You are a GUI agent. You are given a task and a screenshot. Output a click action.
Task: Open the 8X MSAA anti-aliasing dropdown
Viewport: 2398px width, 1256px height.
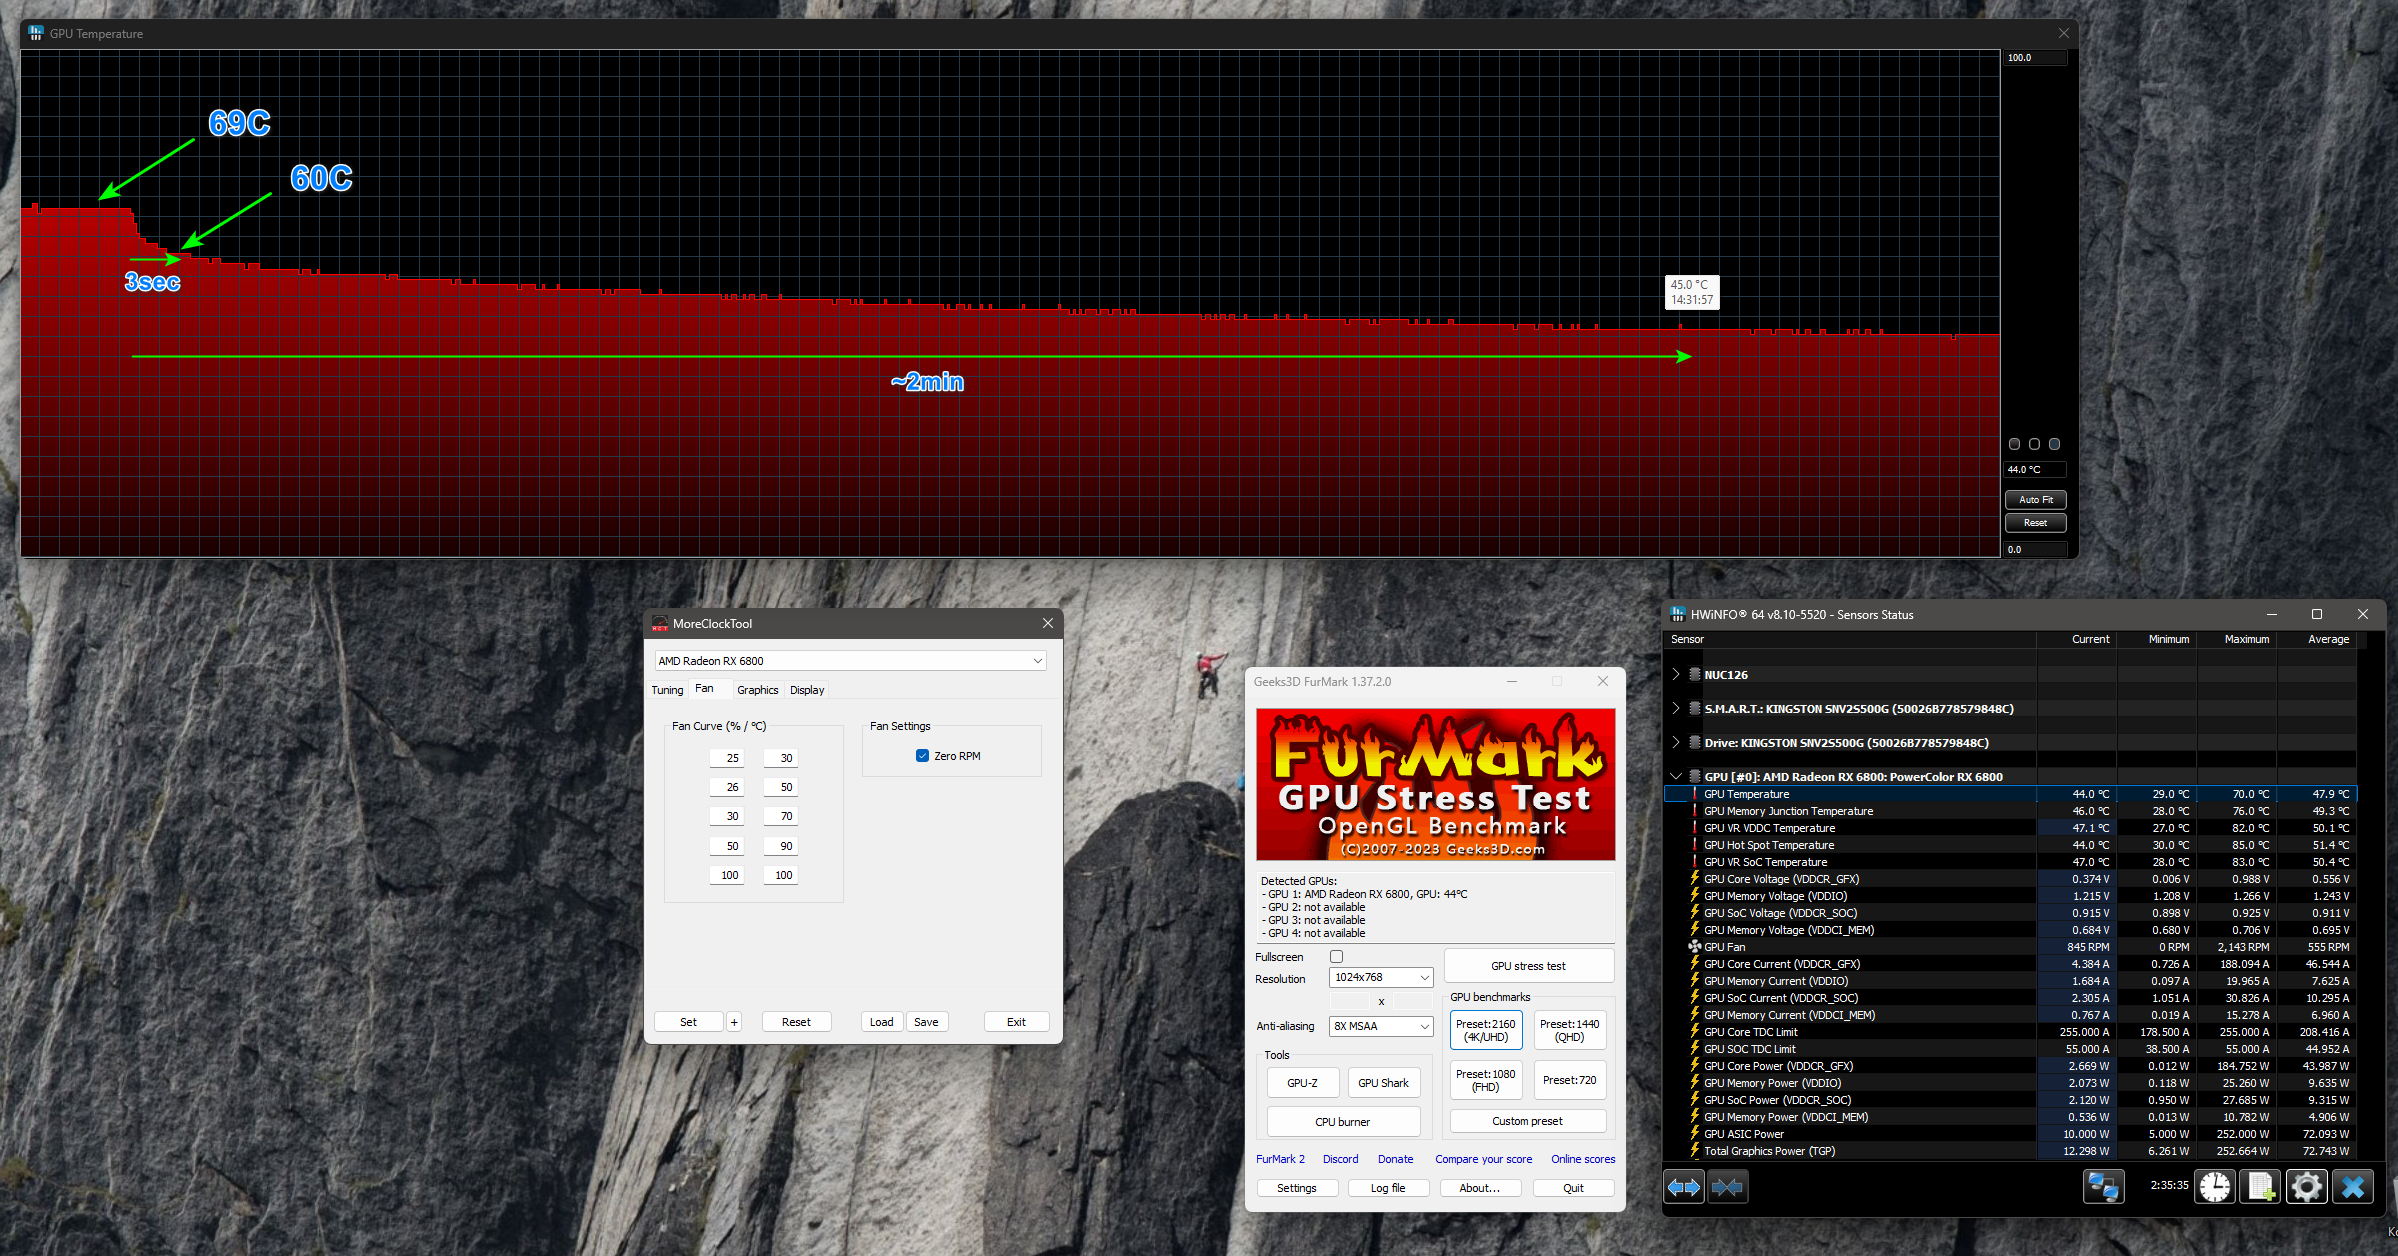tap(1381, 1026)
